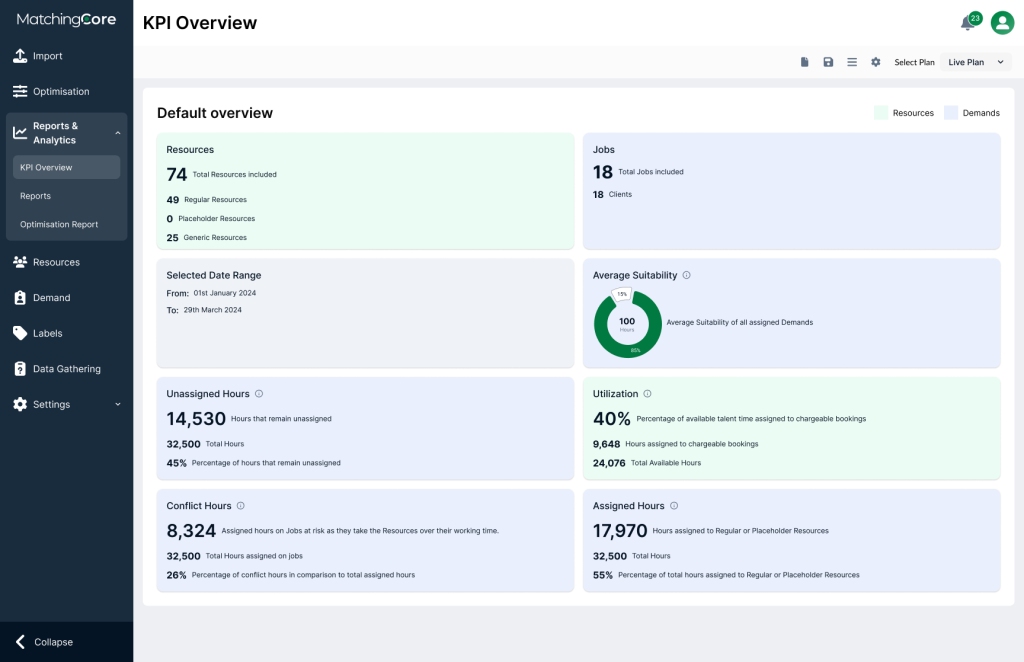The width and height of the screenshot is (1024, 662).
Task: Click the gear icon in top toolbar
Action: point(876,62)
